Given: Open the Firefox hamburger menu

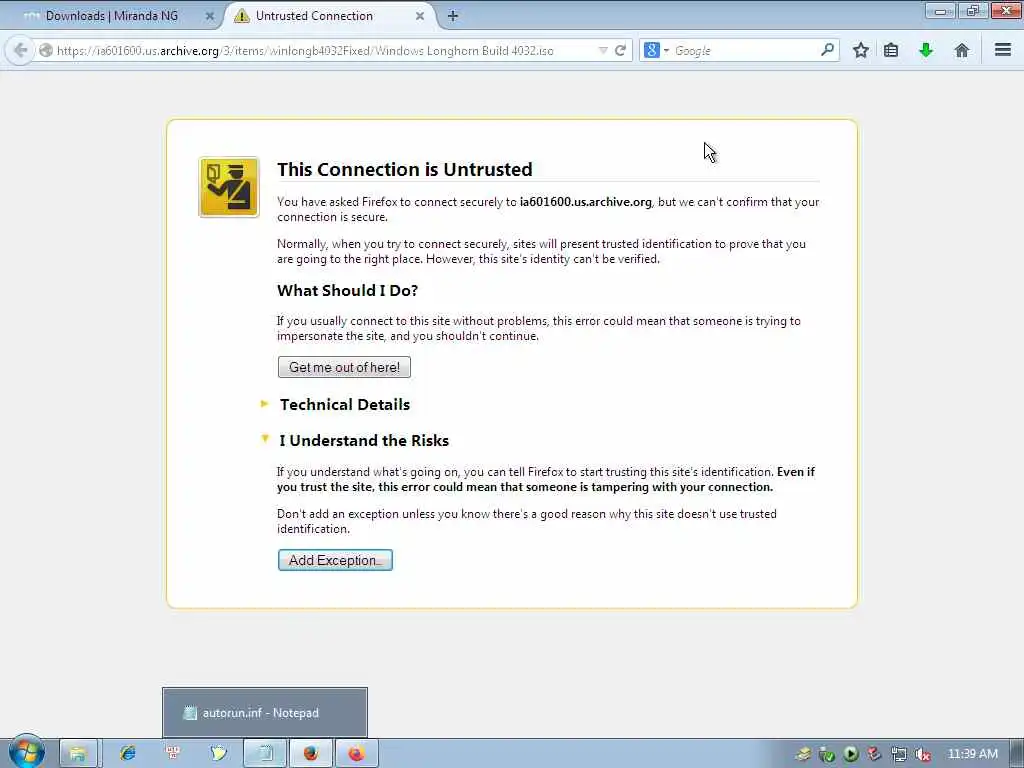Looking at the screenshot, I should click(1002, 50).
